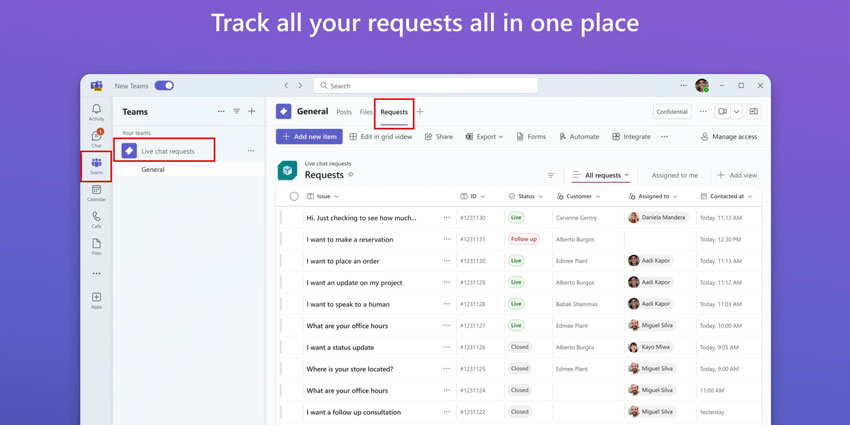
Task: Open the channel panel icon at far right
Action: [x=754, y=111]
